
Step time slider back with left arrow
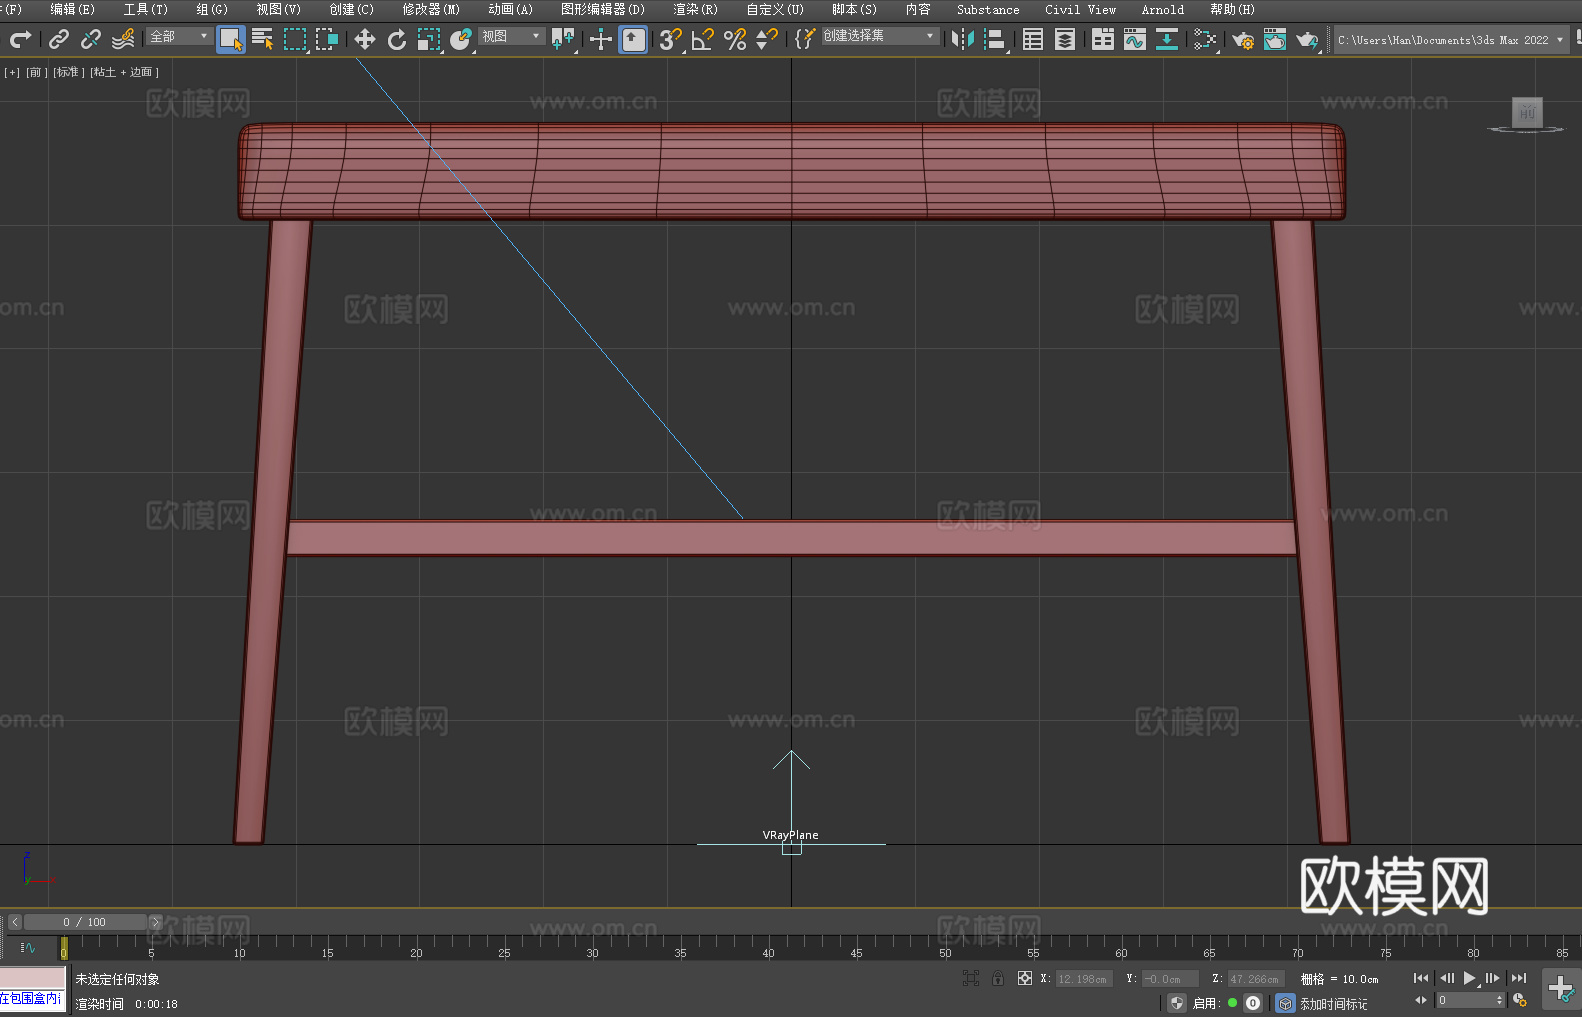(x=15, y=922)
